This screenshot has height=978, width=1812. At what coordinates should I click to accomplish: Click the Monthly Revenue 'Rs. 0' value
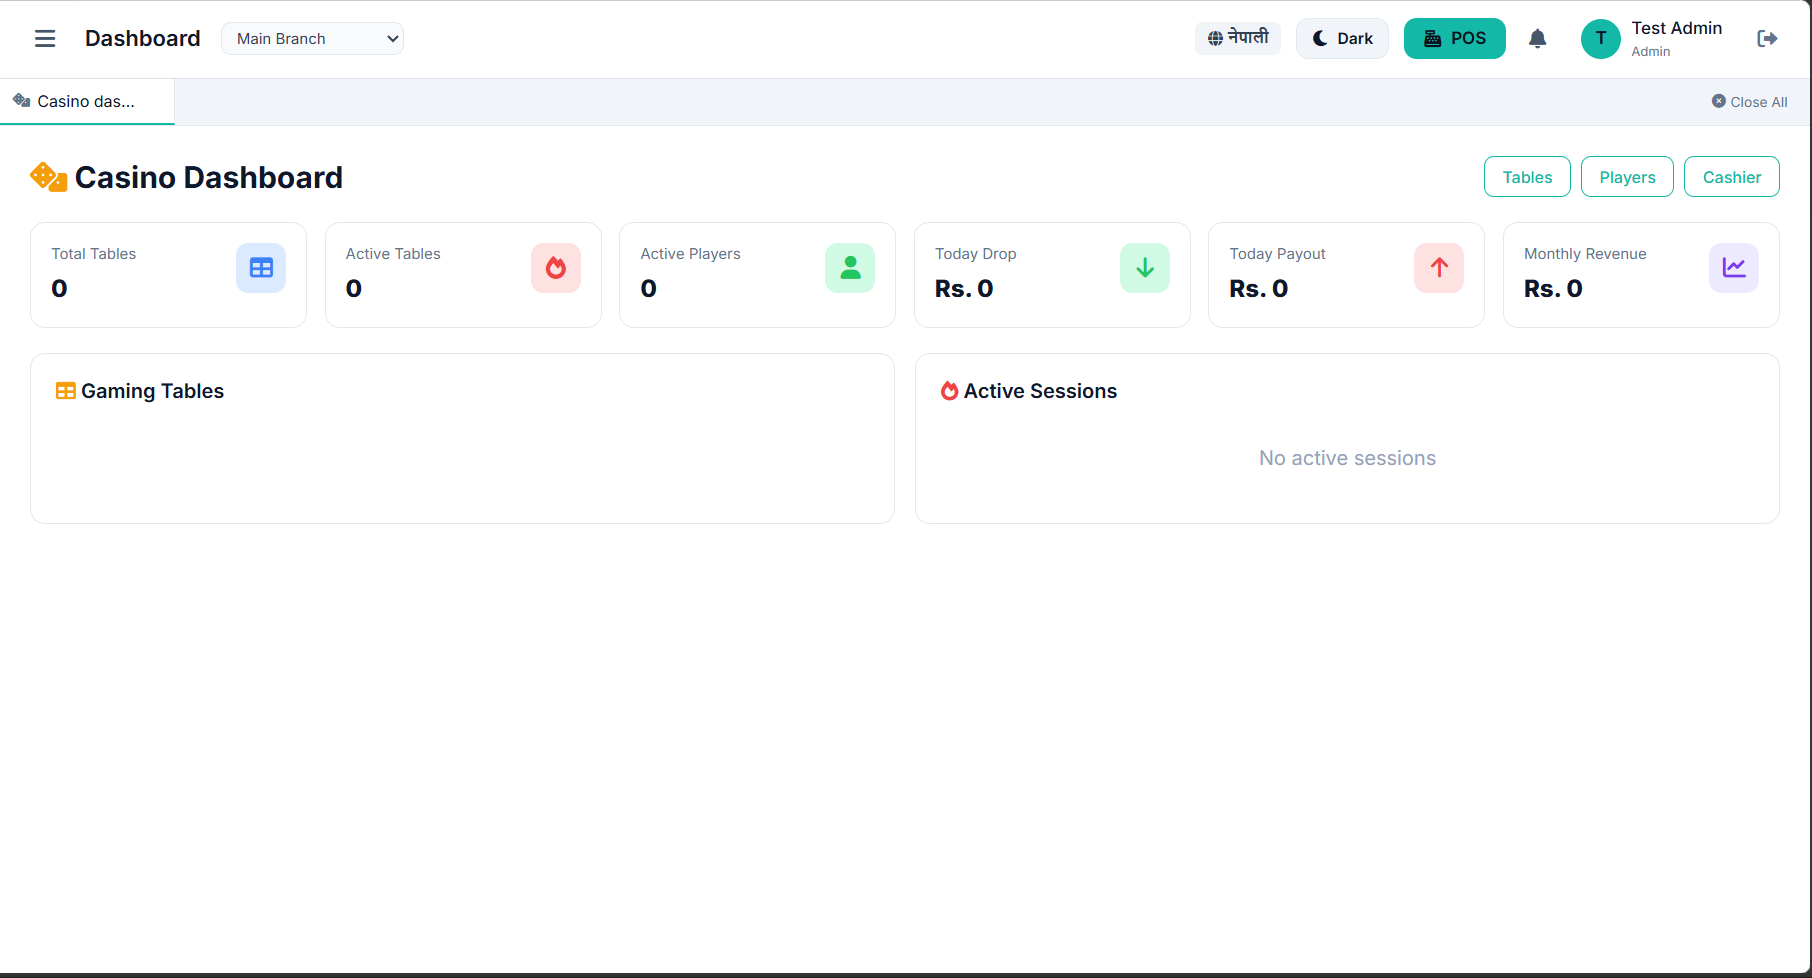pyautogui.click(x=1553, y=289)
